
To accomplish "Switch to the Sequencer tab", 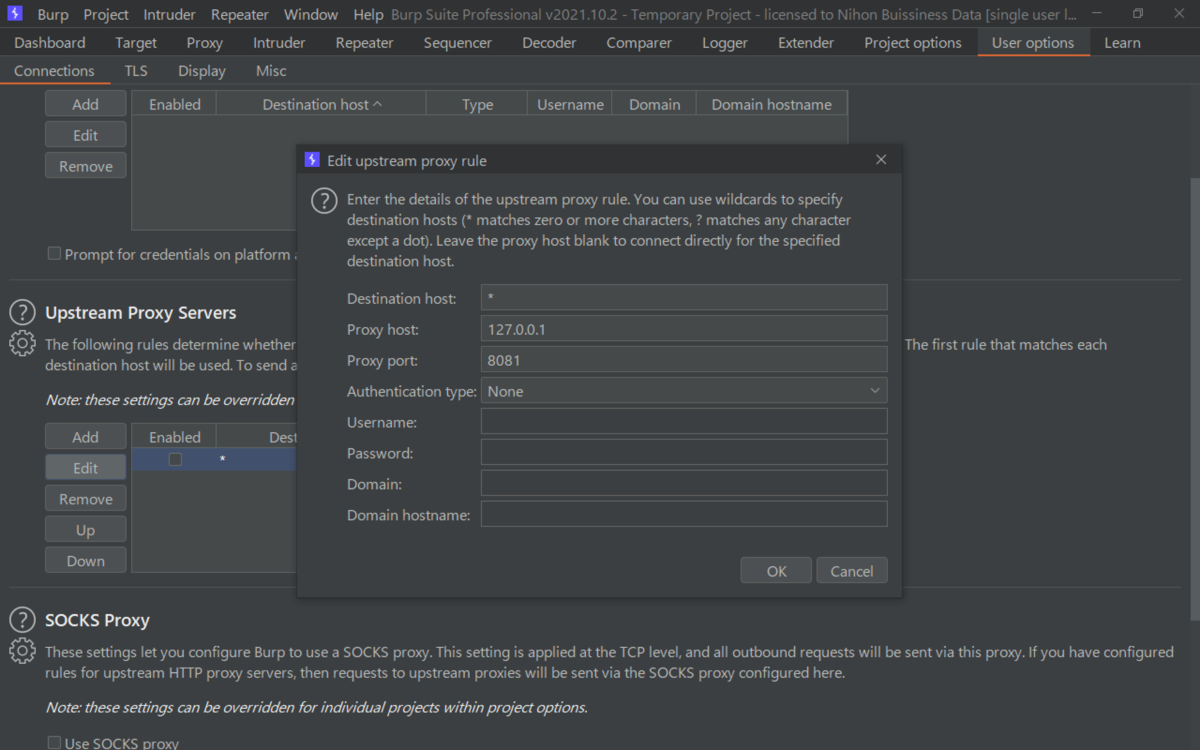I will click(458, 43).
